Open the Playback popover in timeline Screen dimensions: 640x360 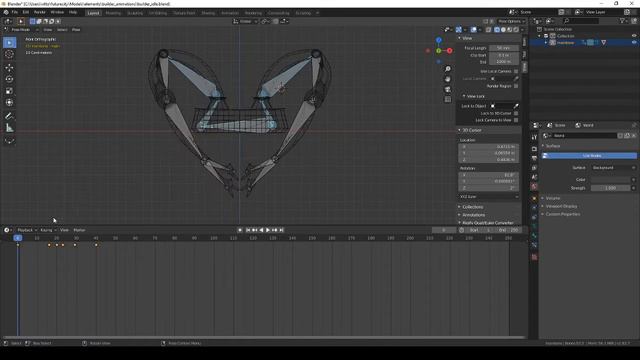point(27,230)
